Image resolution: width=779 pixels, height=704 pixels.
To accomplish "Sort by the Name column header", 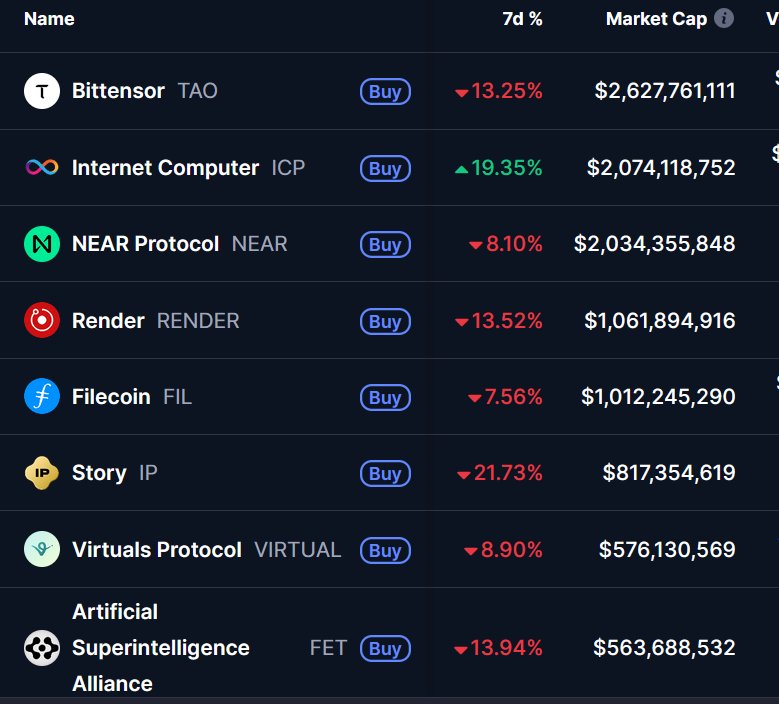I will coord(49,19).
